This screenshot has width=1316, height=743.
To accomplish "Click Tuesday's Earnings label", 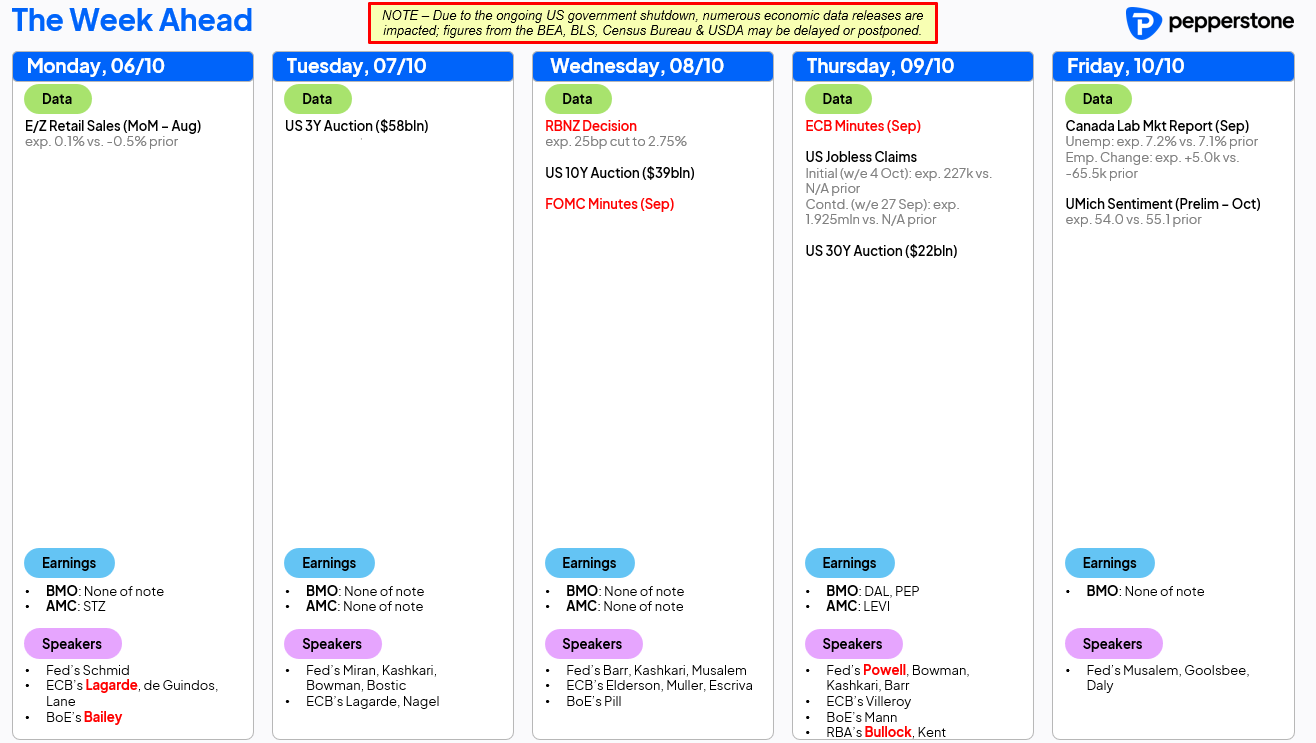I will (329, 563).
